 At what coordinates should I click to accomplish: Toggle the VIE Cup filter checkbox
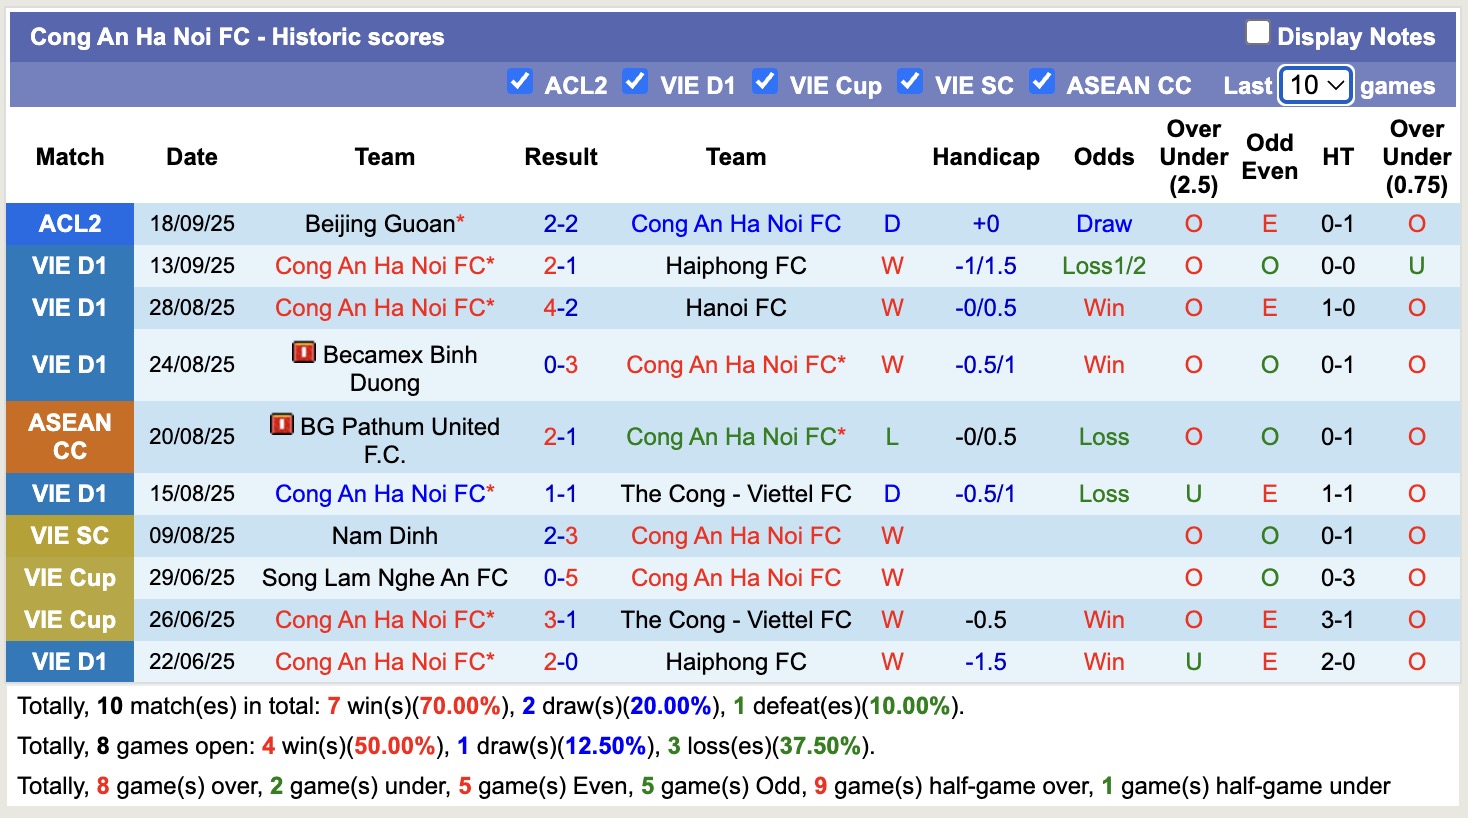click(765, 82)
